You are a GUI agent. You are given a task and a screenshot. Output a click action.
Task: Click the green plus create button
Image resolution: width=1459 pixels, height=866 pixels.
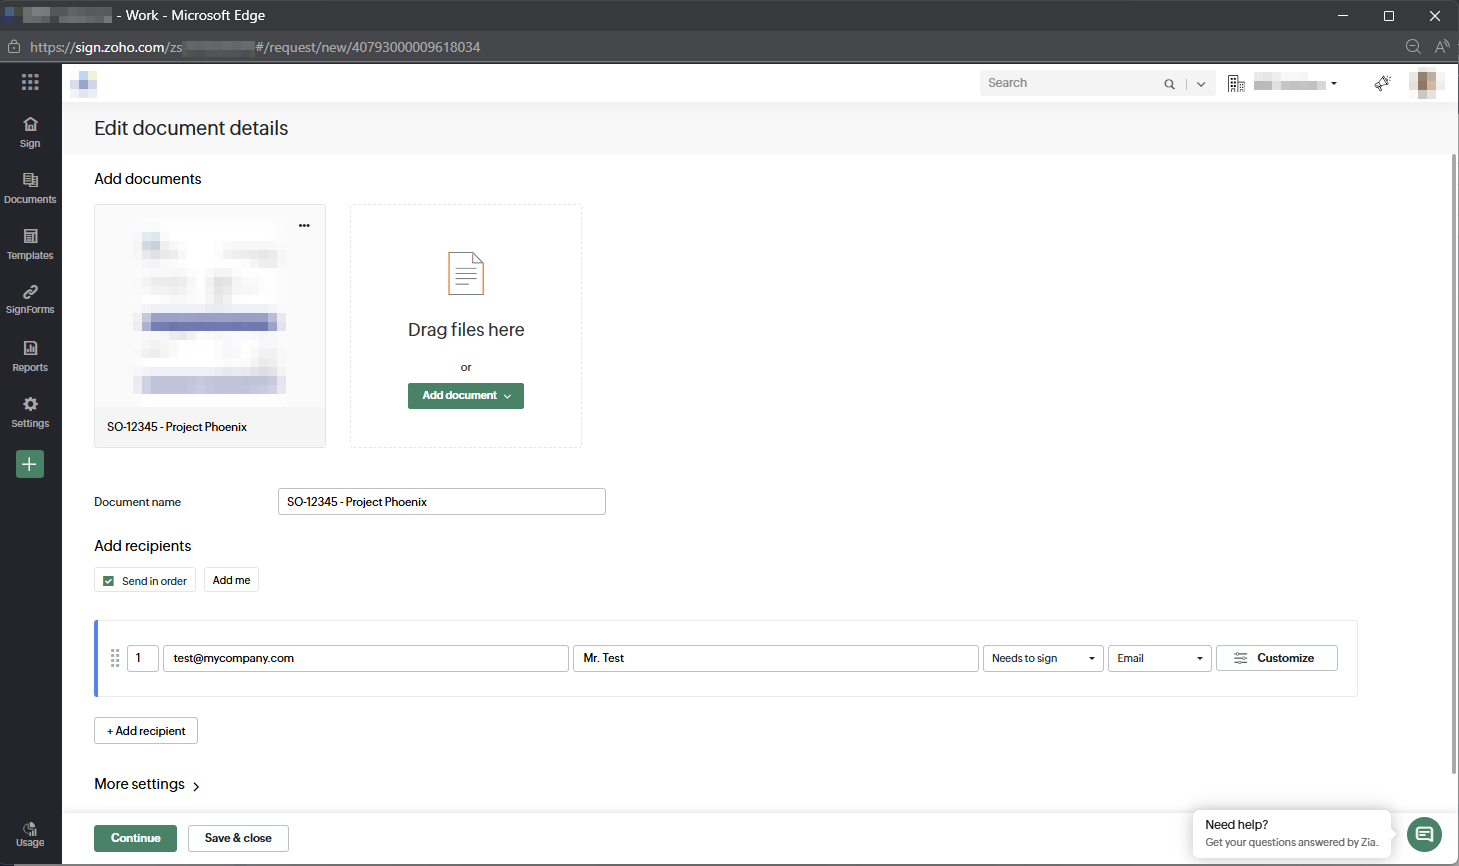pos(30,464)
